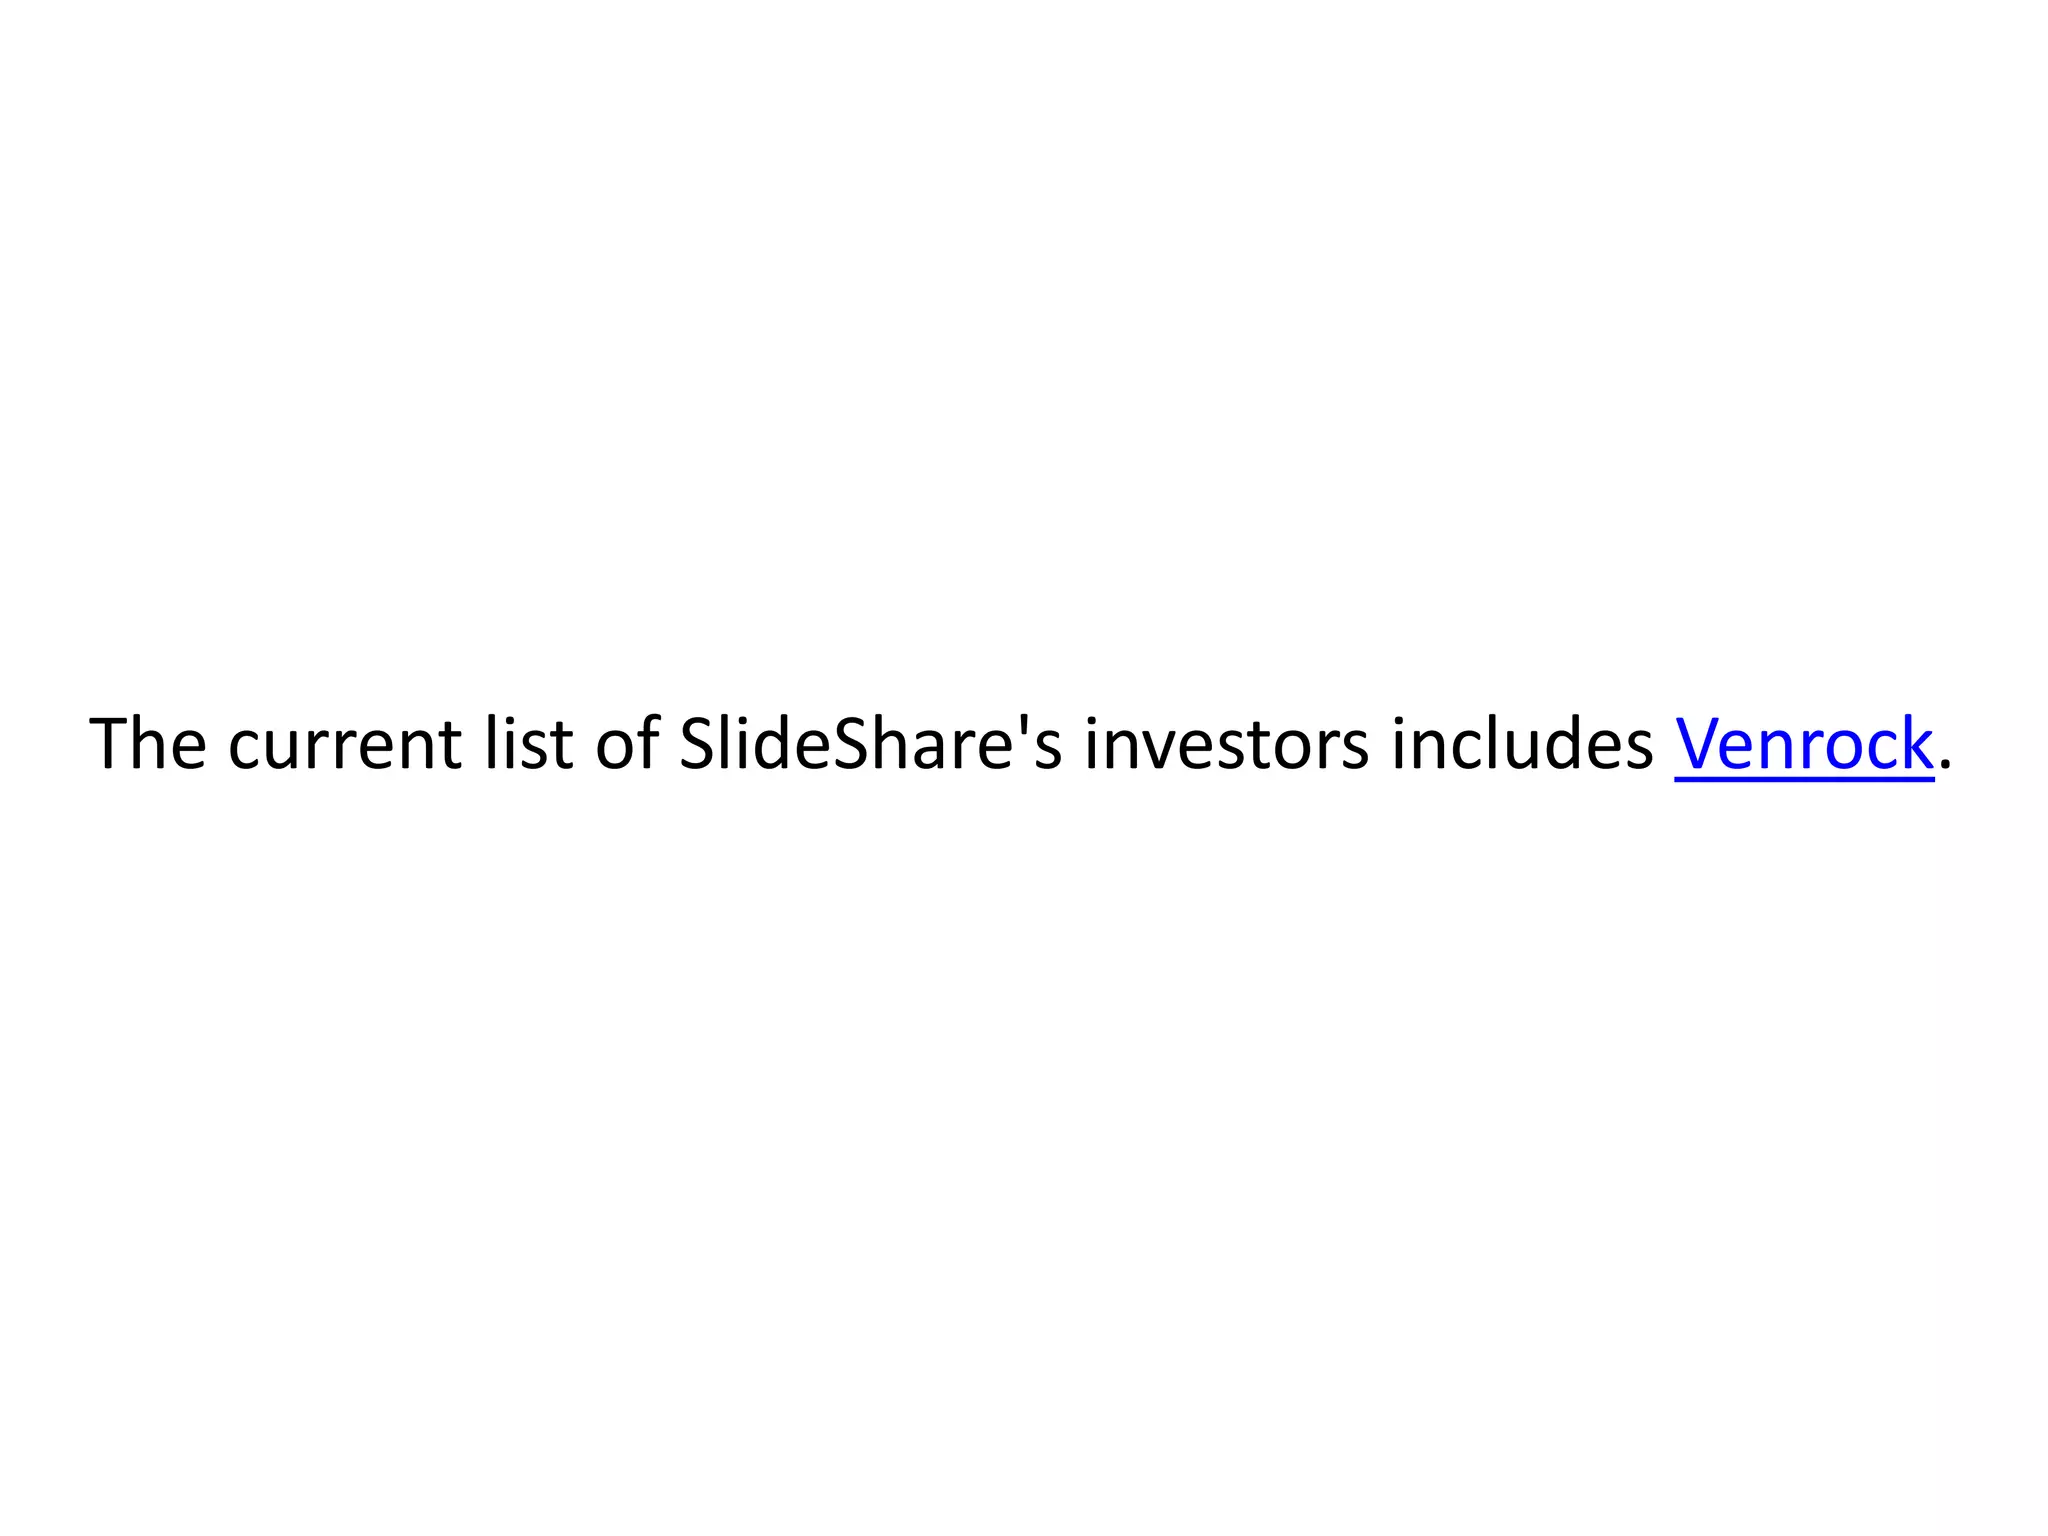The height and width of the screenshot is (1536, 2048).
Task: Click the word "of" before SlideShare's
Action: 627,744
